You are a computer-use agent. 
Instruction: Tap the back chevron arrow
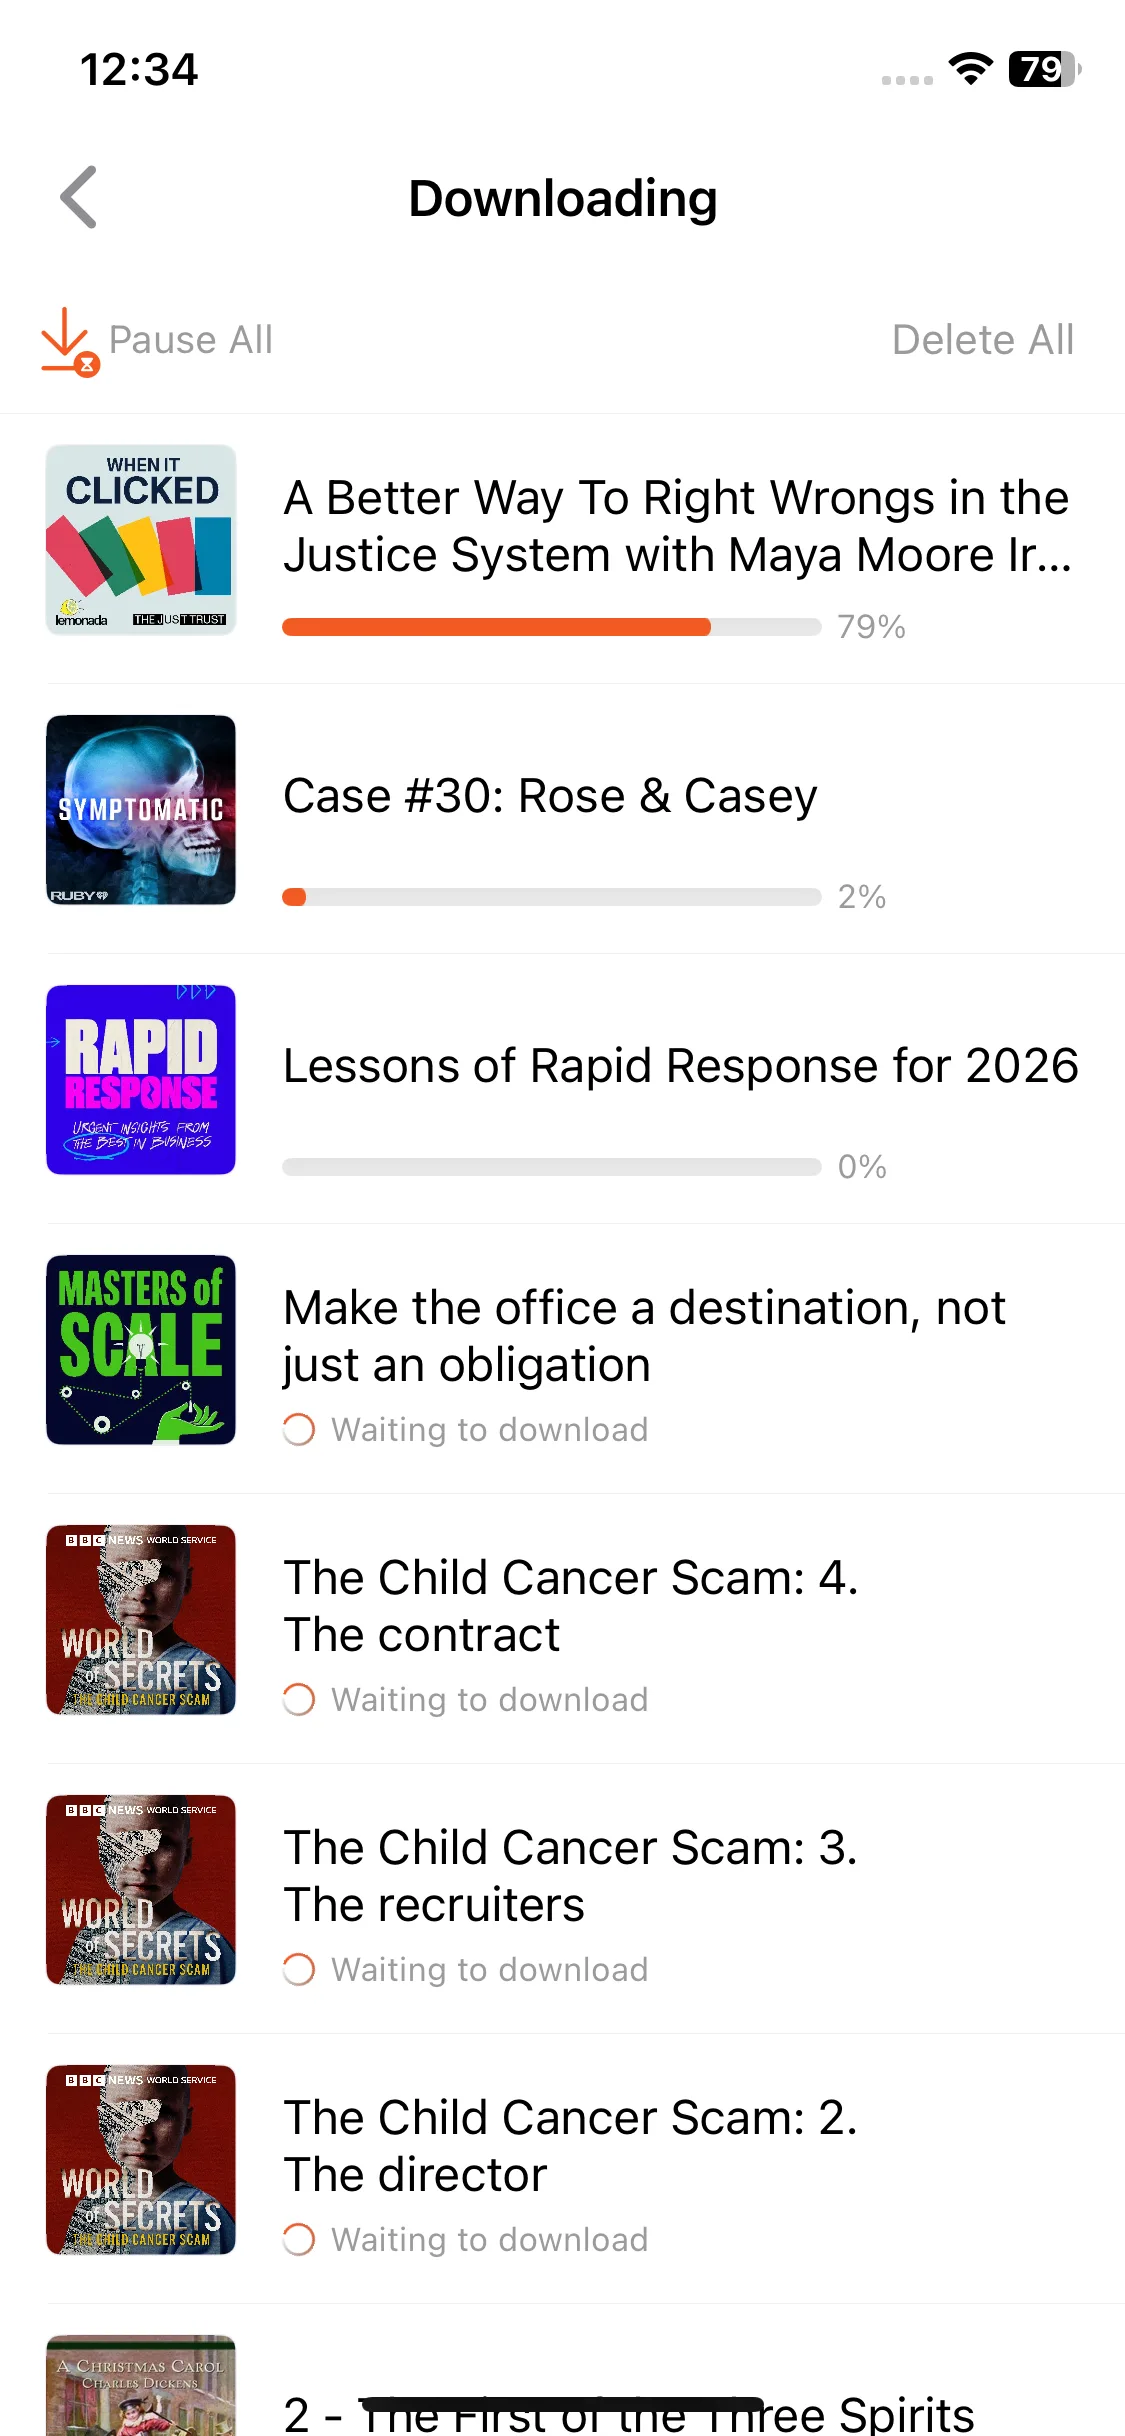(x=79, y=198)
